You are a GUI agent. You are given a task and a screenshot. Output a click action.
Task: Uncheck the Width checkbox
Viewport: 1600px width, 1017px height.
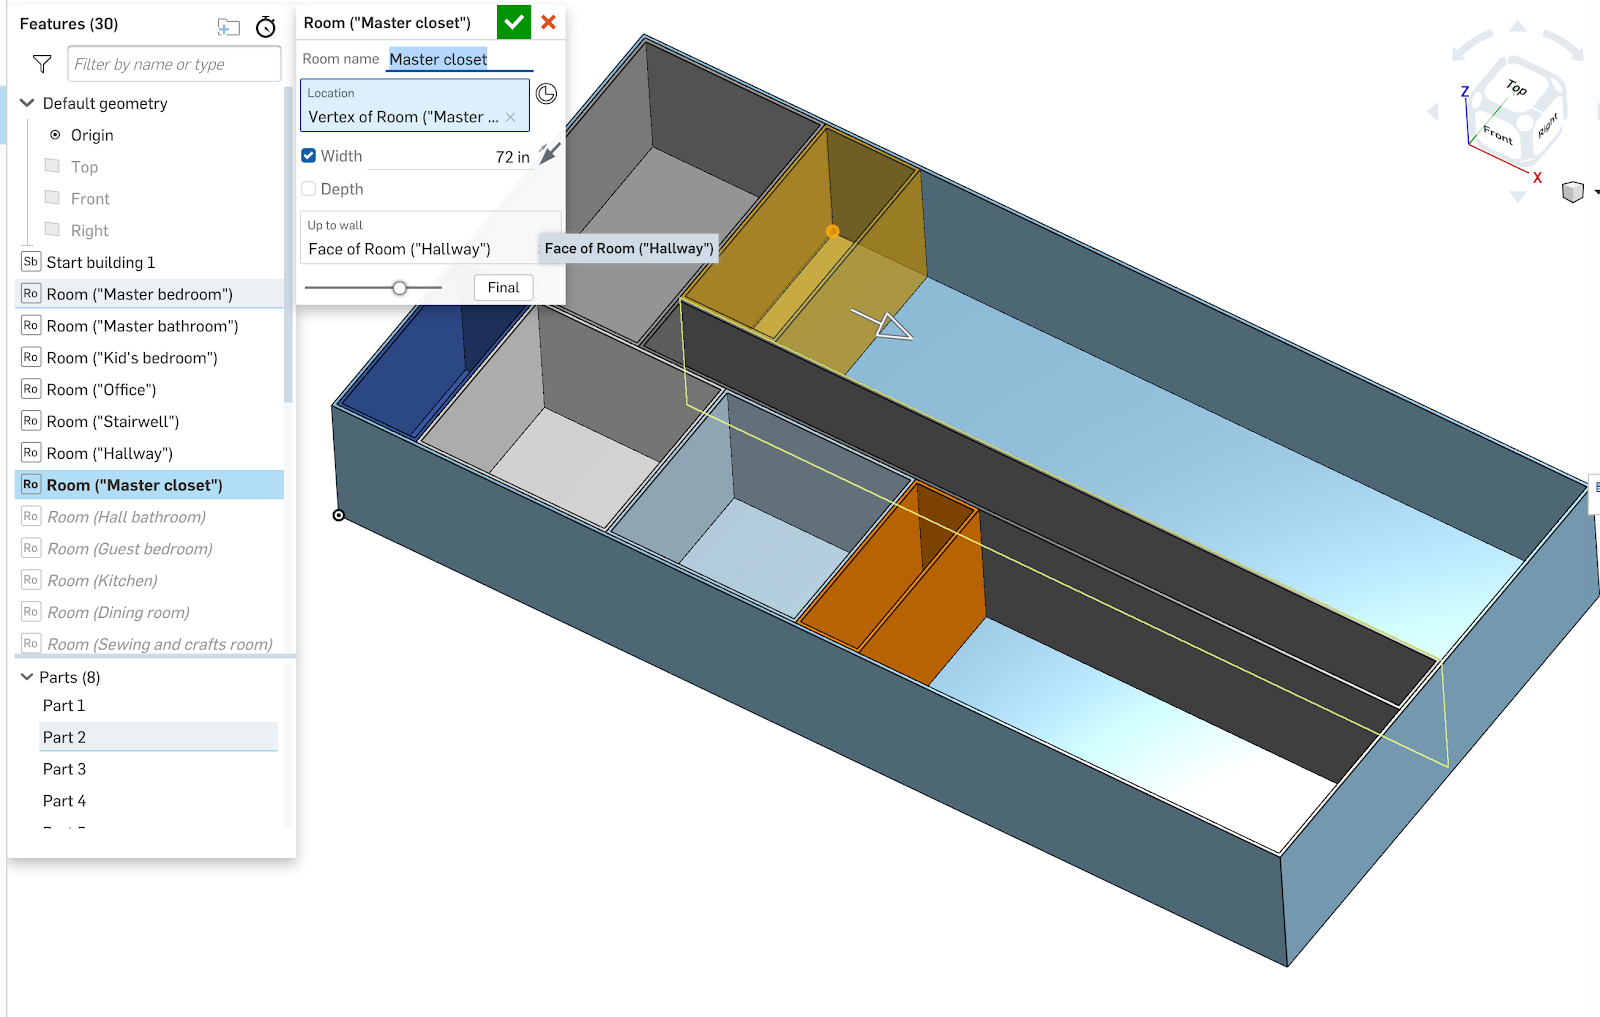tap(309, 156)
